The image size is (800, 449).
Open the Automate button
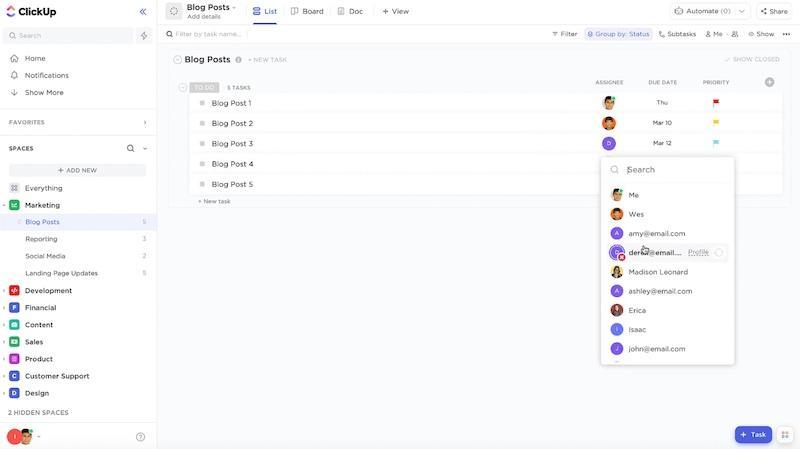(703, 11)
